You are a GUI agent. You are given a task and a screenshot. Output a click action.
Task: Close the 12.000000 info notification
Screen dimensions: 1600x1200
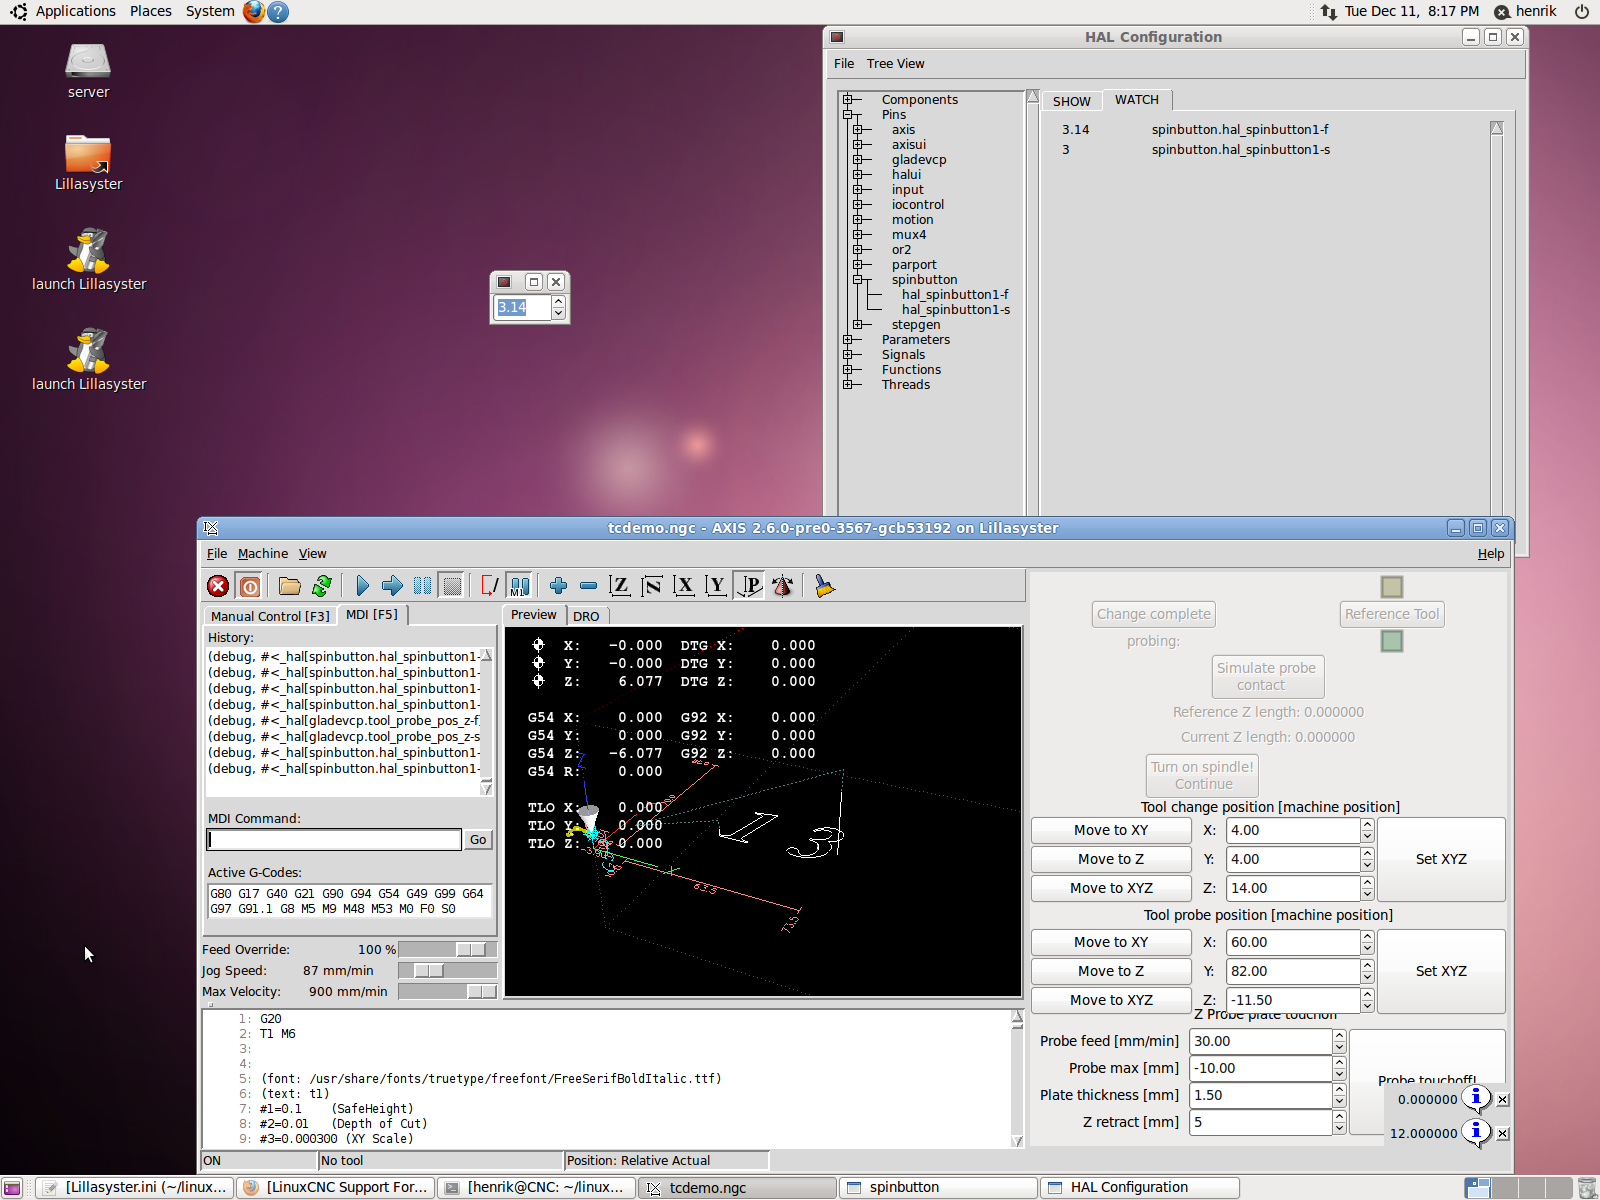(x=1503, y=1134)
